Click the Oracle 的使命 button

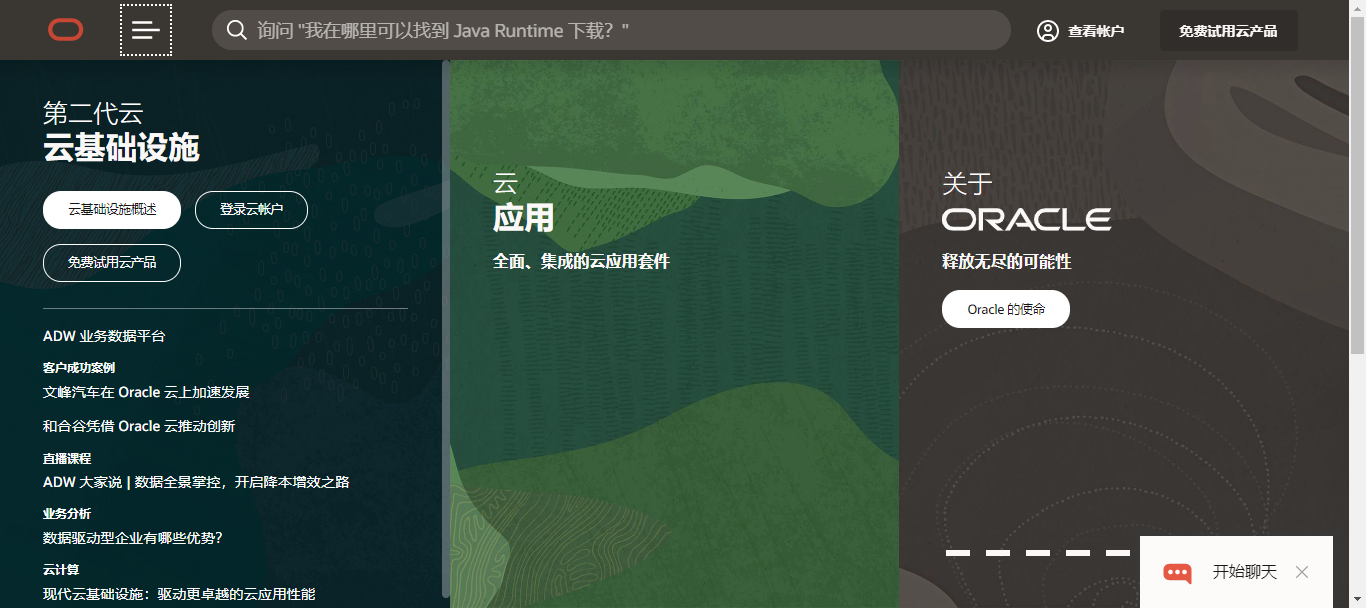1006,309
